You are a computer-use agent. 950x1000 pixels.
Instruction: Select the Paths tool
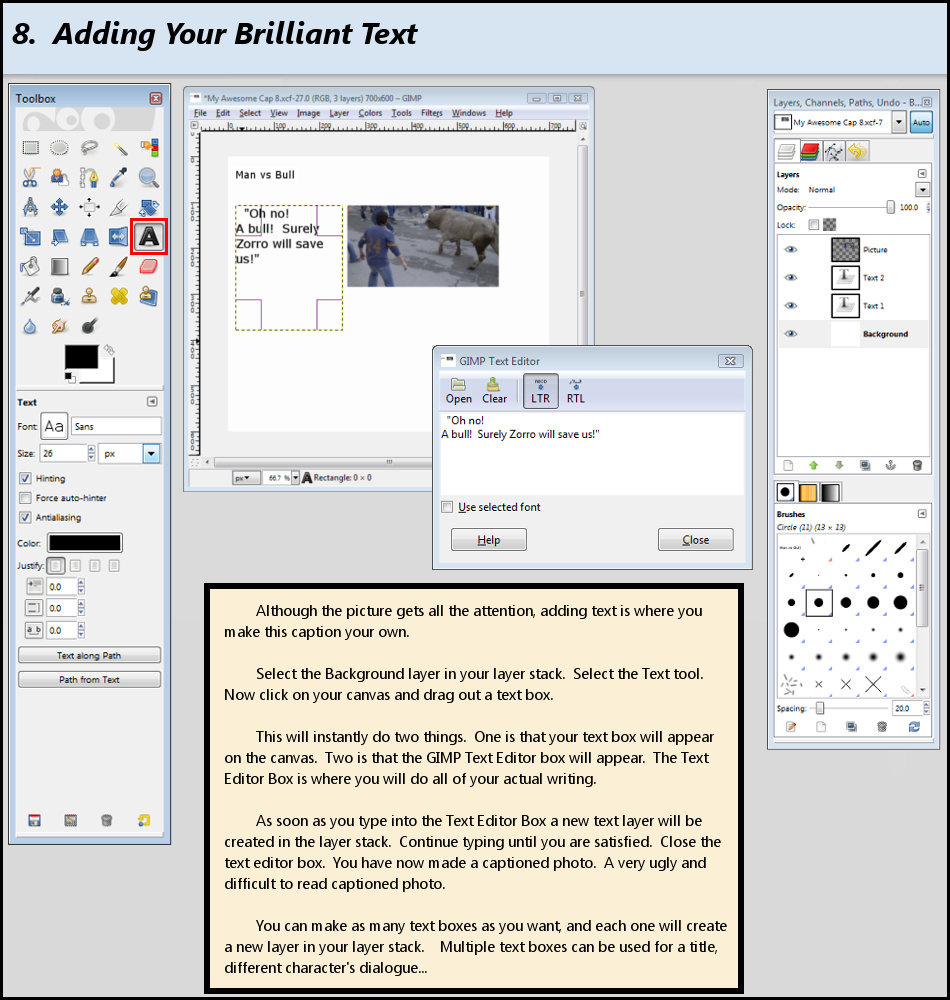click(89, 177)
